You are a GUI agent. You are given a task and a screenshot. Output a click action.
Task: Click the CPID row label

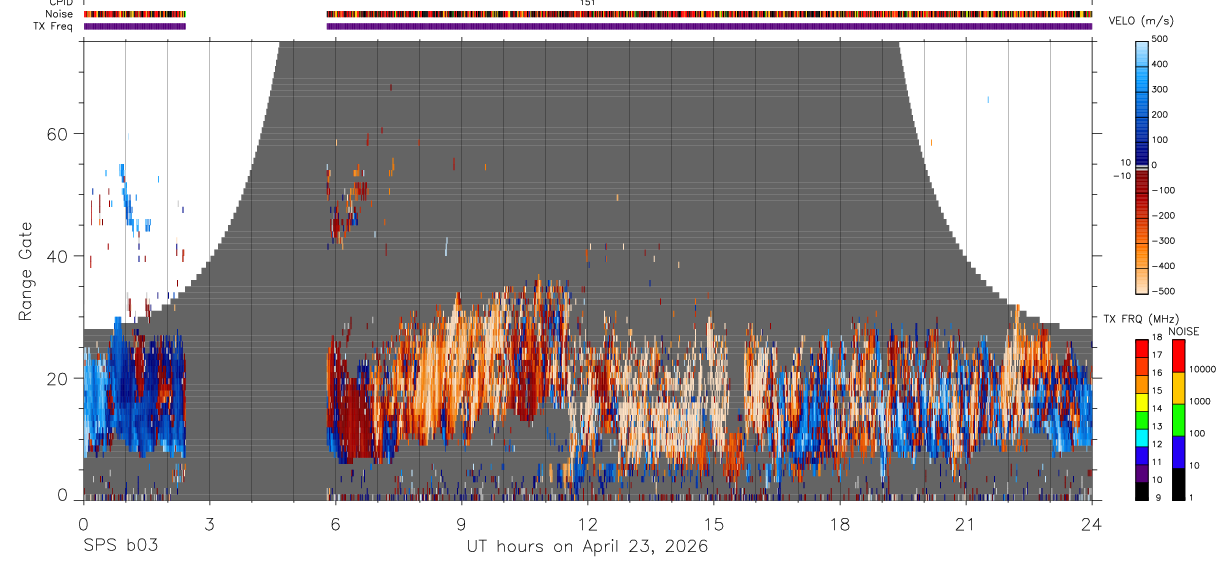60,3
